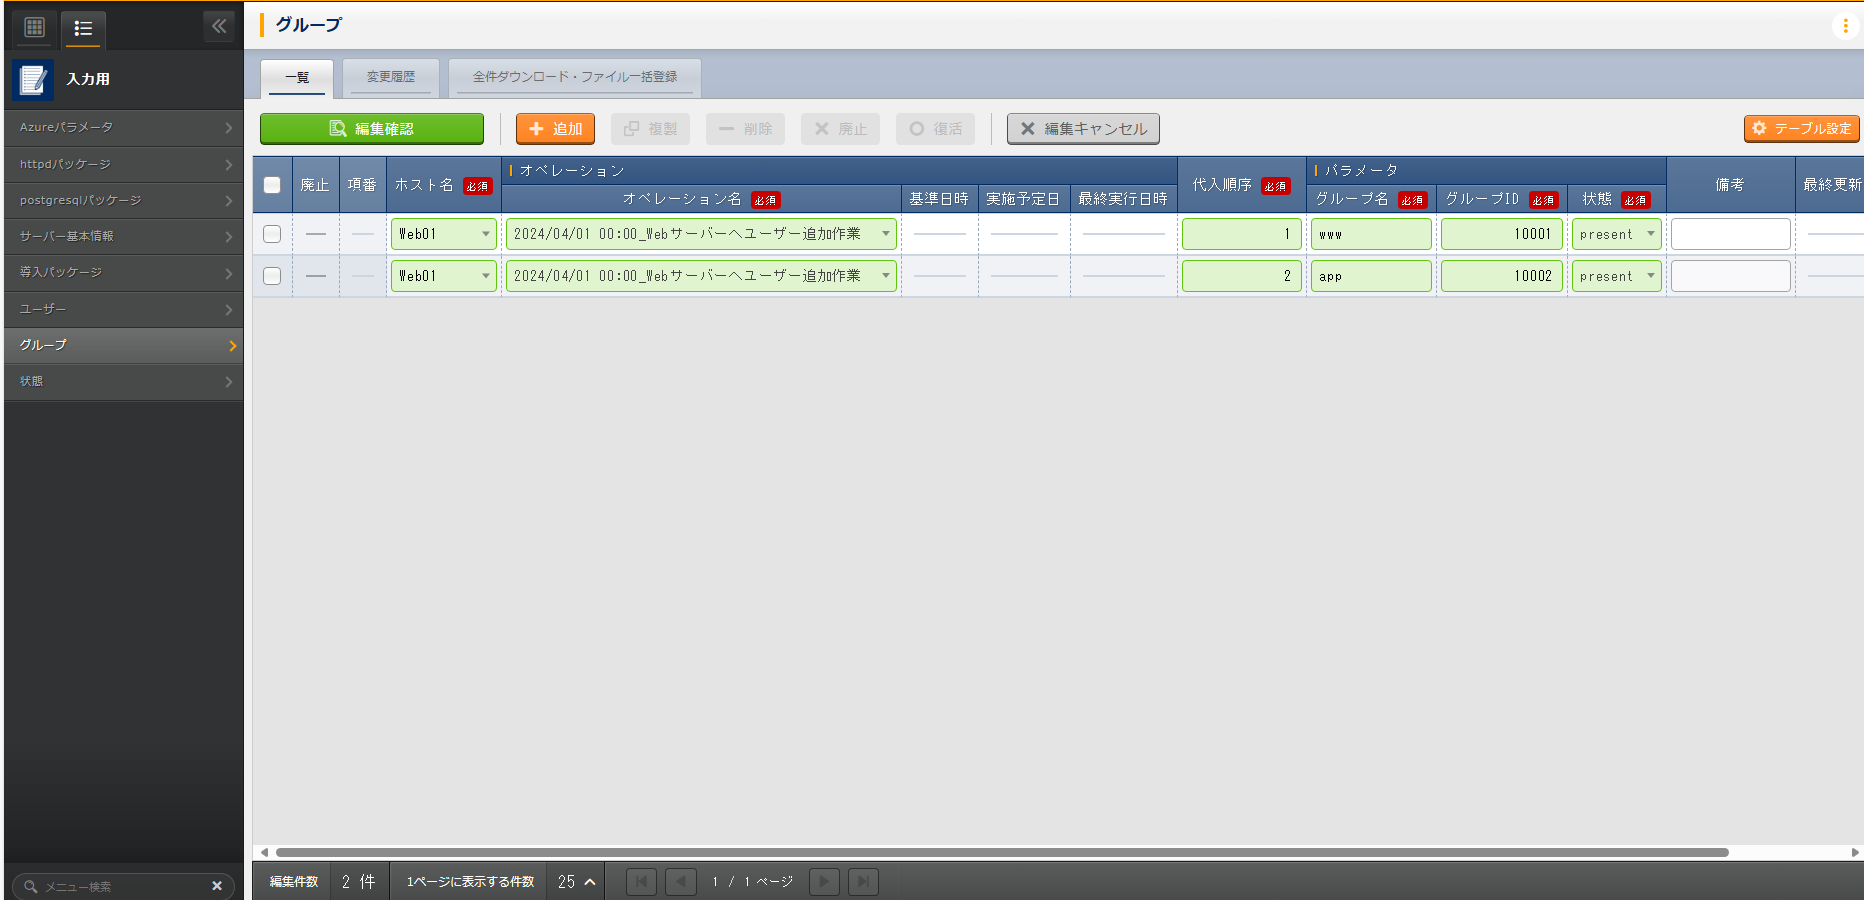The image size is (1864, 900).
Task: Check the second row checkbox
Action: (x=272, y=276)
